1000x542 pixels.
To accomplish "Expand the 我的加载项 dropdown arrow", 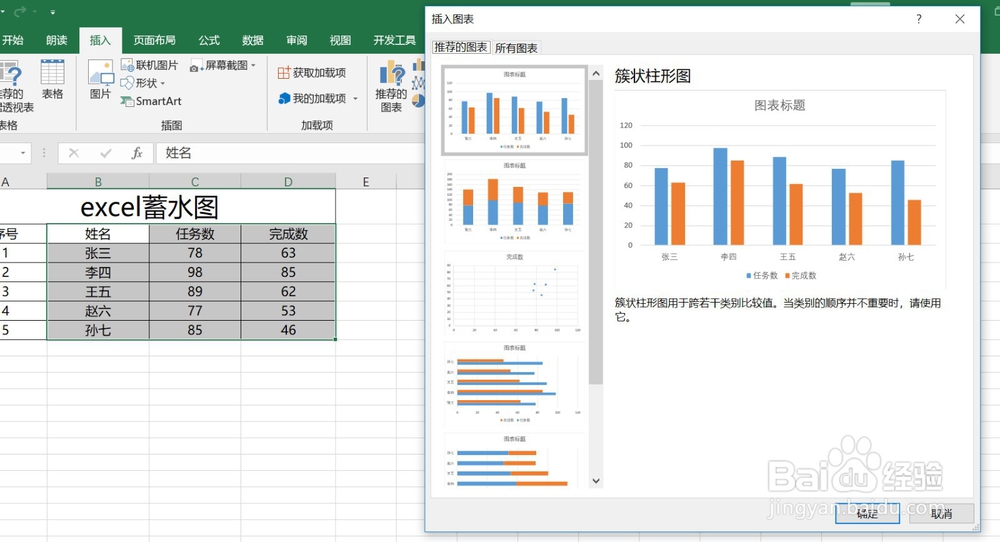I will (x=355, y=98).
